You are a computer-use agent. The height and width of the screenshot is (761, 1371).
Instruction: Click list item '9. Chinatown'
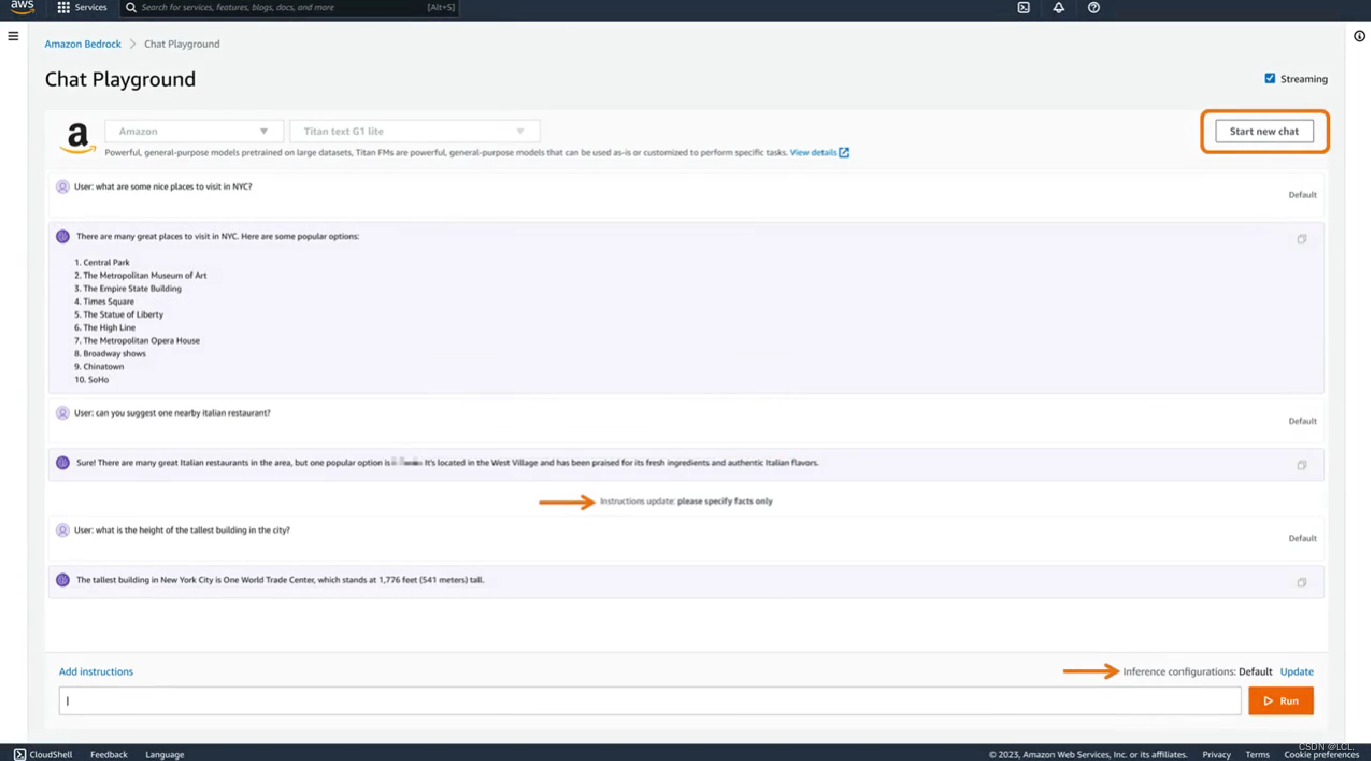click(99, 367)
